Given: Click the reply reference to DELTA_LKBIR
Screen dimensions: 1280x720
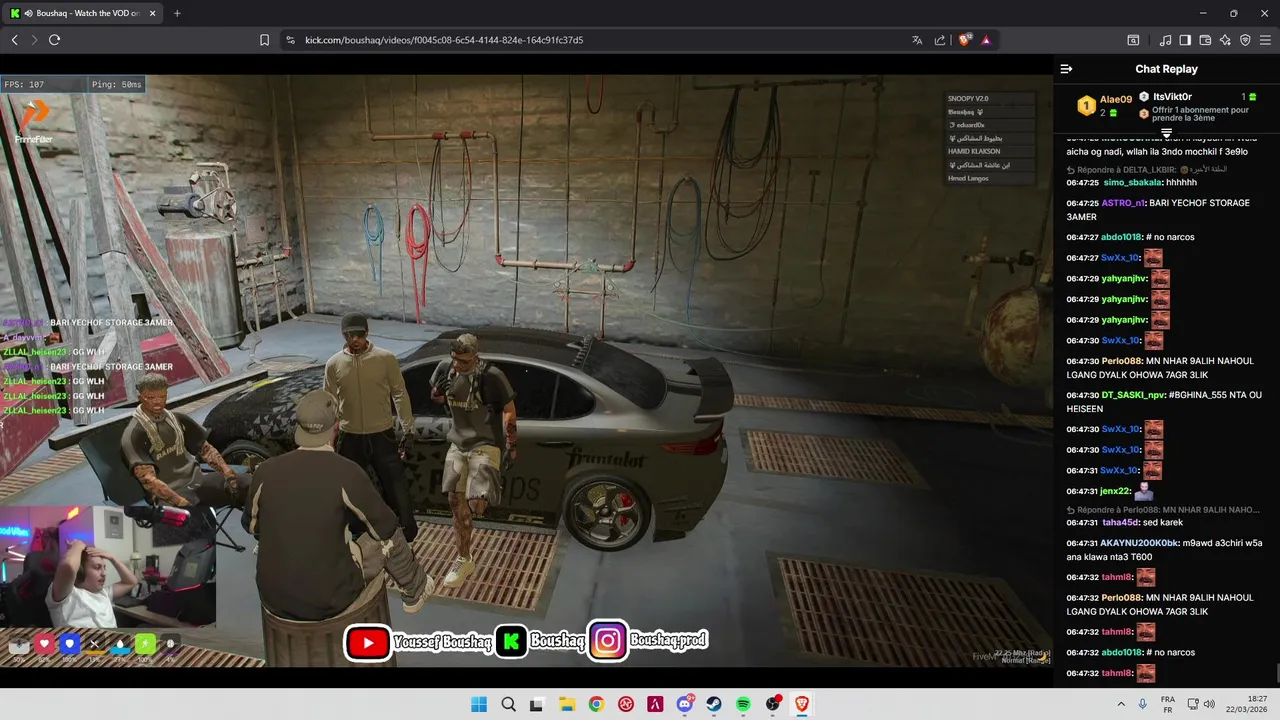Looking at the screenshot, I should click(1146, 169).
